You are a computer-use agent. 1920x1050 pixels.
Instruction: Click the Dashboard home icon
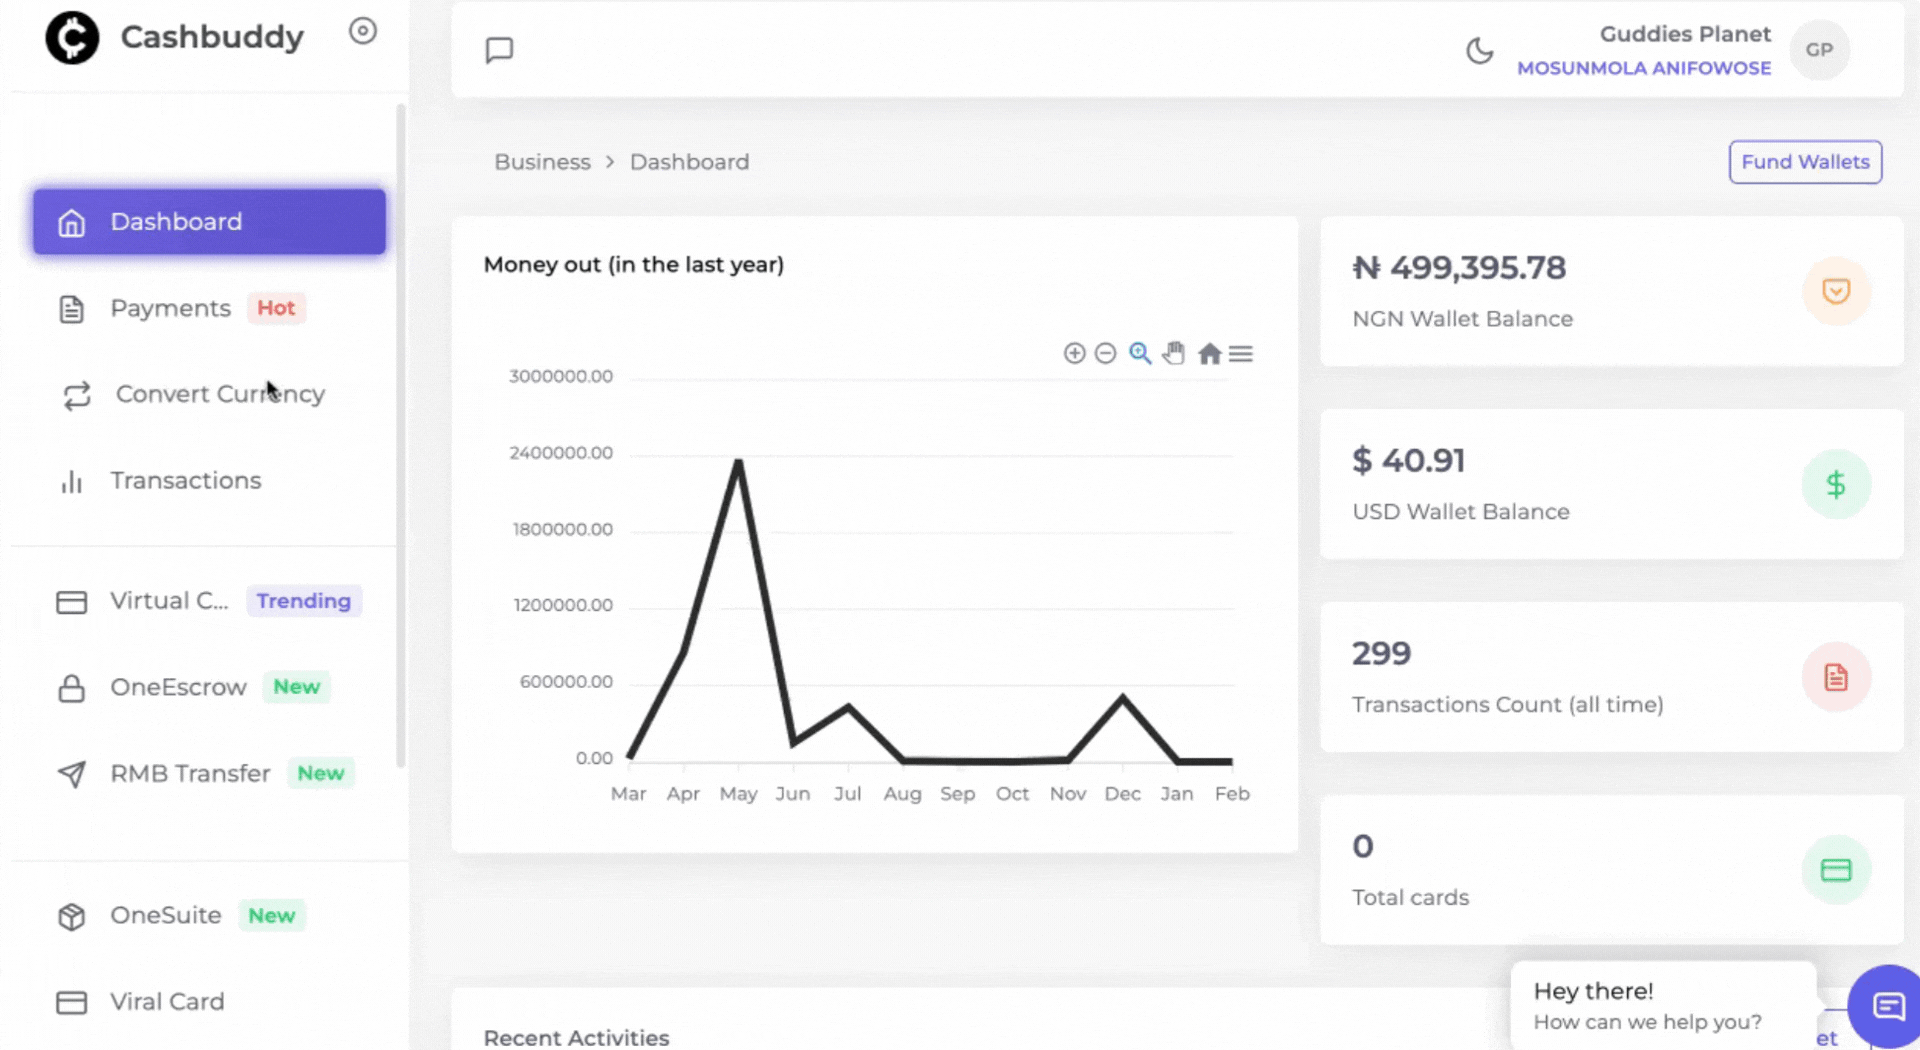71,222
